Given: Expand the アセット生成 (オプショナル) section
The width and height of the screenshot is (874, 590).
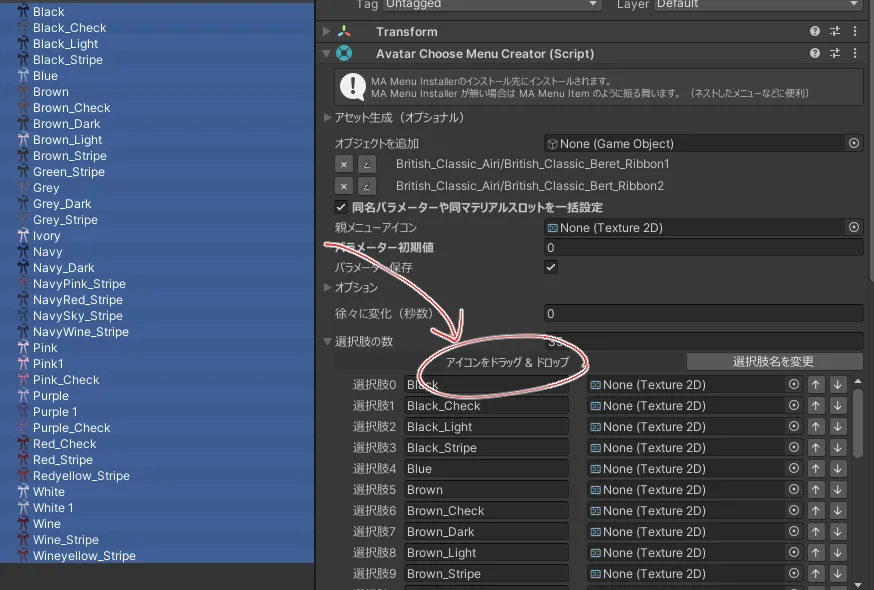Looking at the screenshot, I should (x=327, y=118).
